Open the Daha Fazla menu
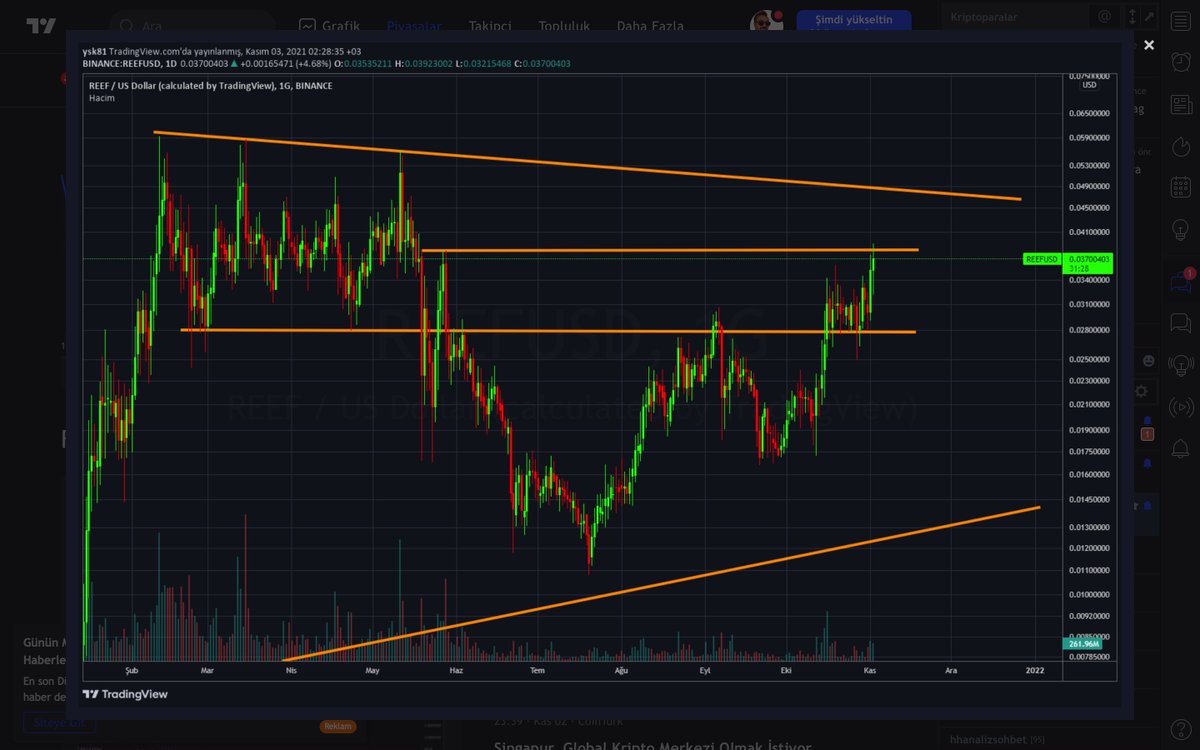 coord(650,26)
